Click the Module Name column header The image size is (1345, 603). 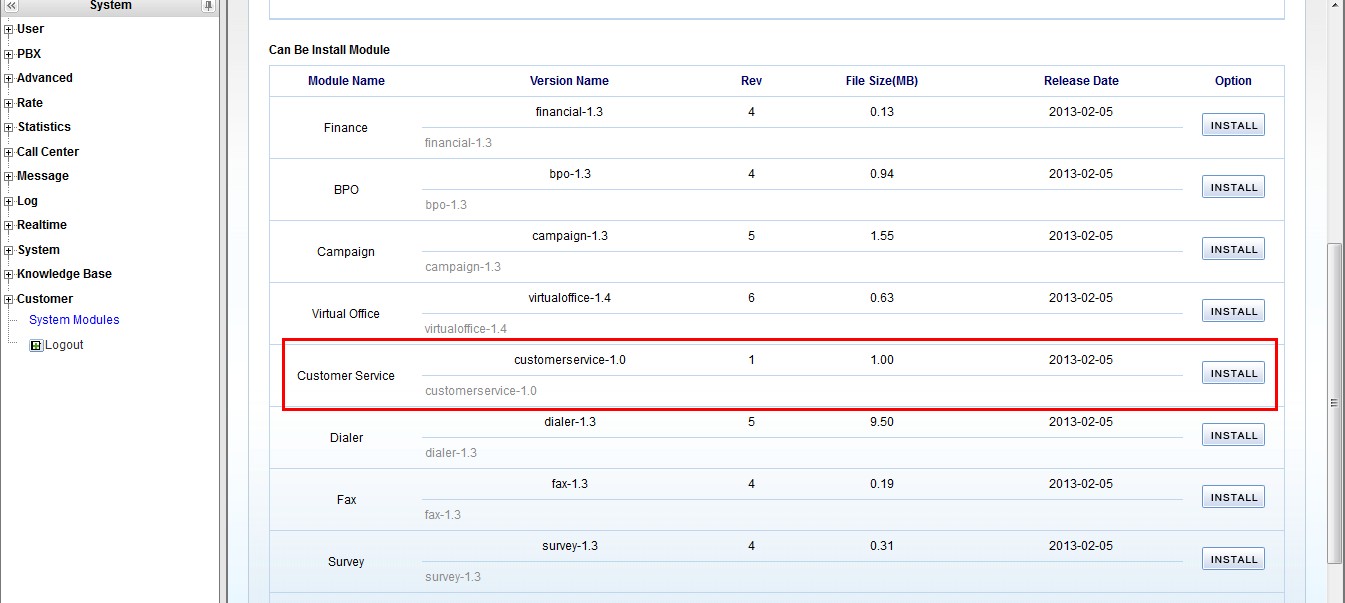point(346,81)
